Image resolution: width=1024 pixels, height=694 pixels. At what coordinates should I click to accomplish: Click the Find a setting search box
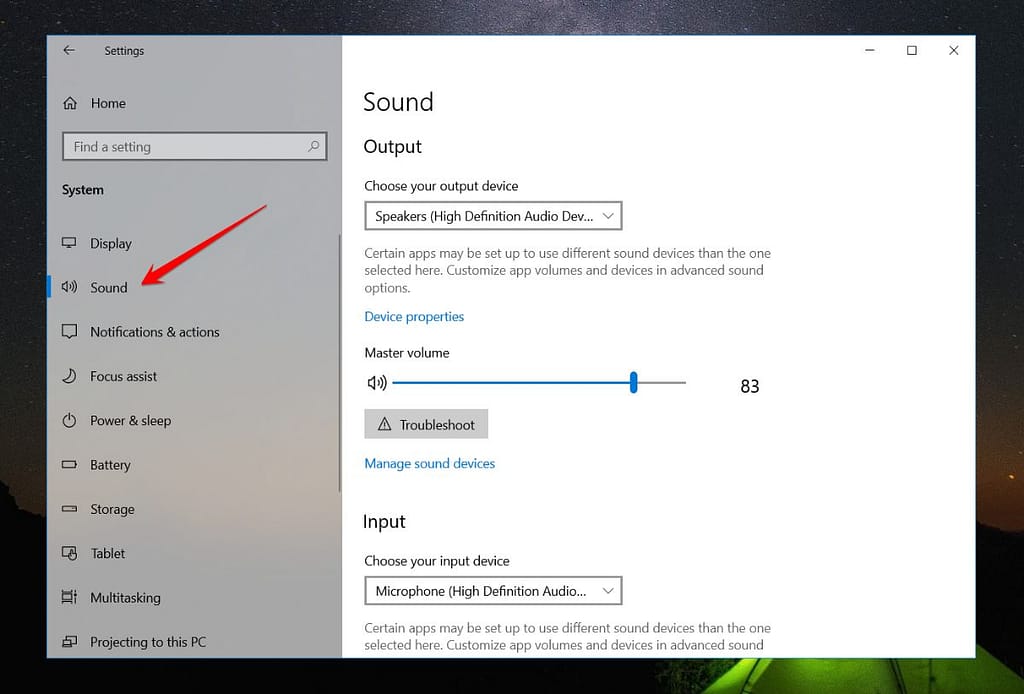tap(195, 146)
